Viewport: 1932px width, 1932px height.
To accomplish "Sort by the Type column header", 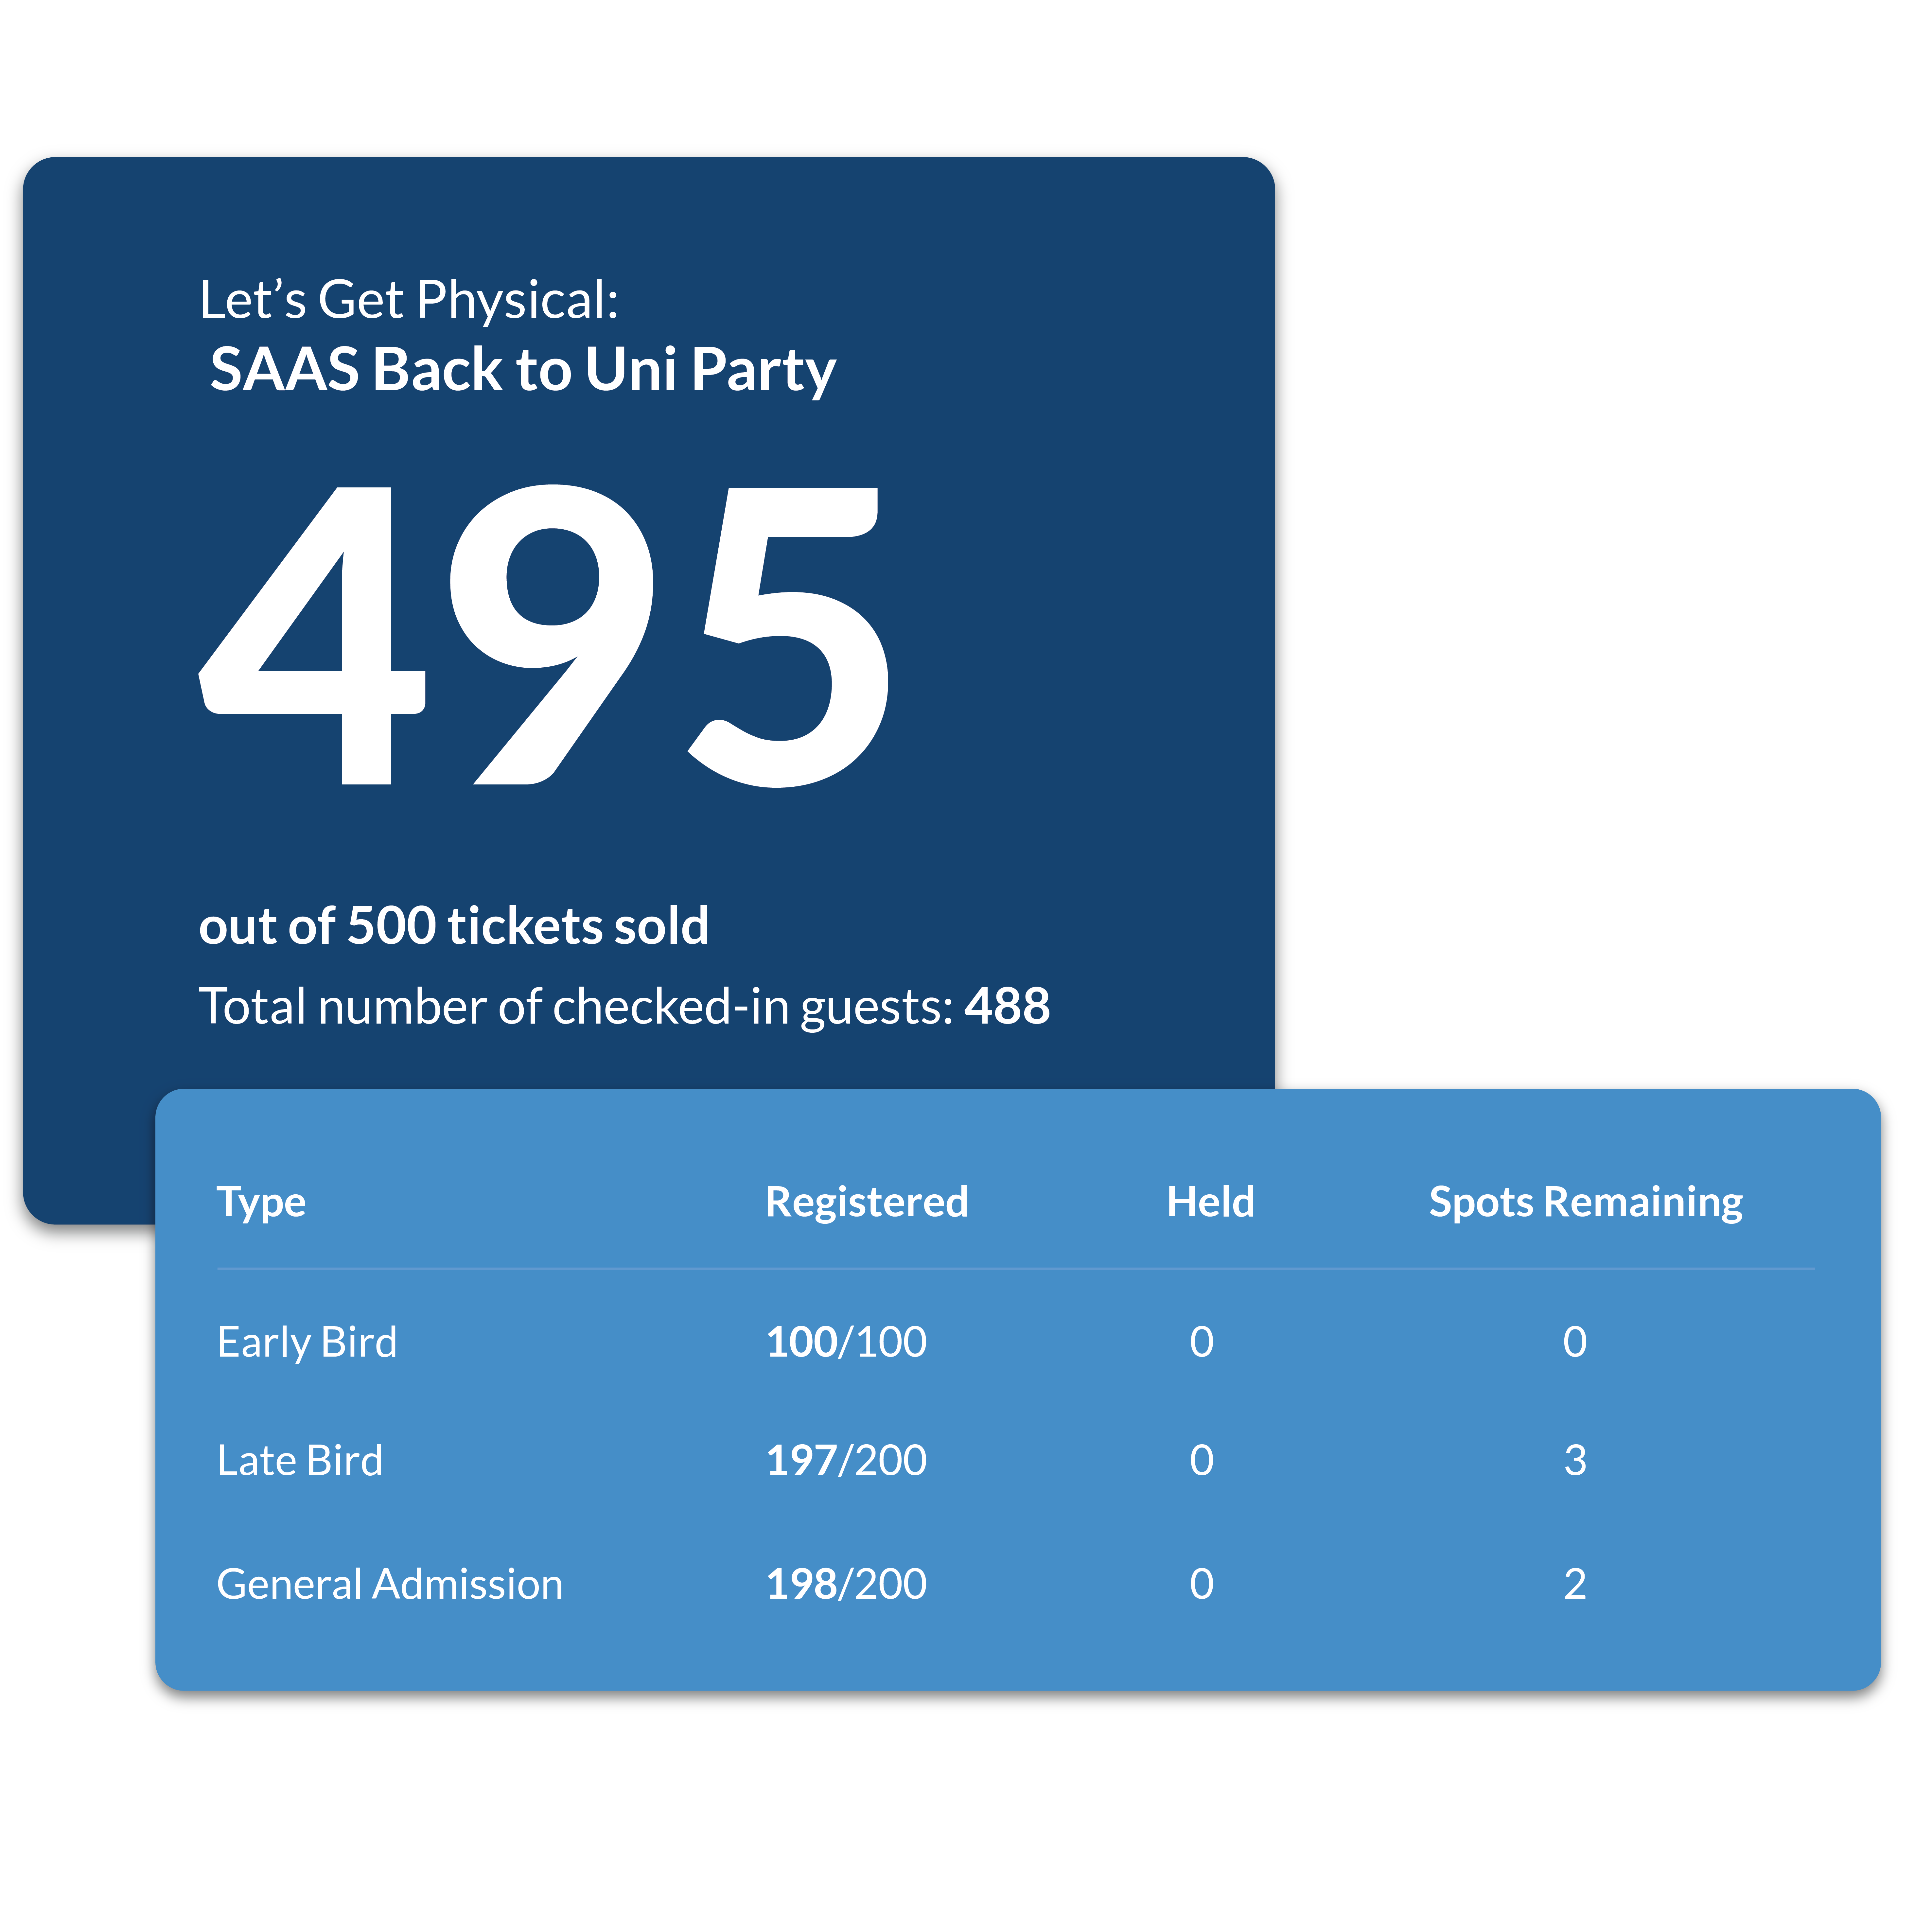I will (261, 1202).
